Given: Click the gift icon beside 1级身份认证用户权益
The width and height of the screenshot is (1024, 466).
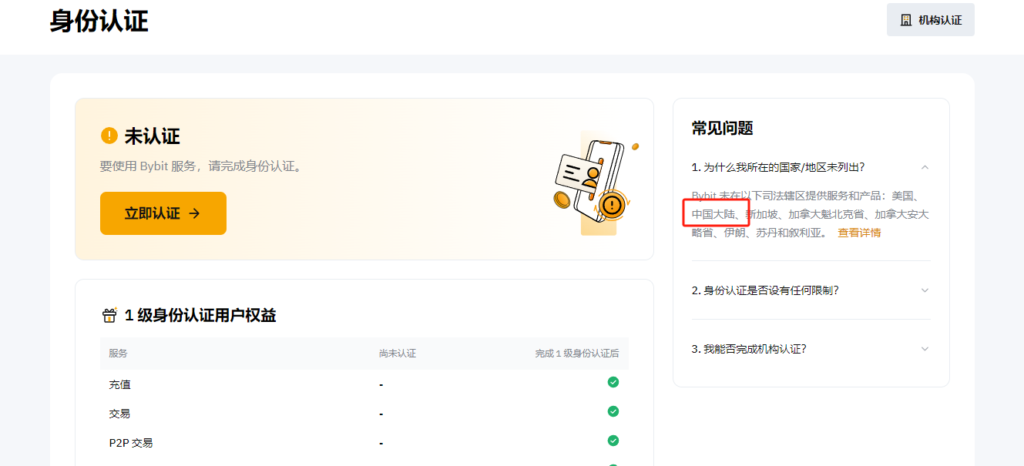Looking at the screenshot, I should tap(109, 315).
